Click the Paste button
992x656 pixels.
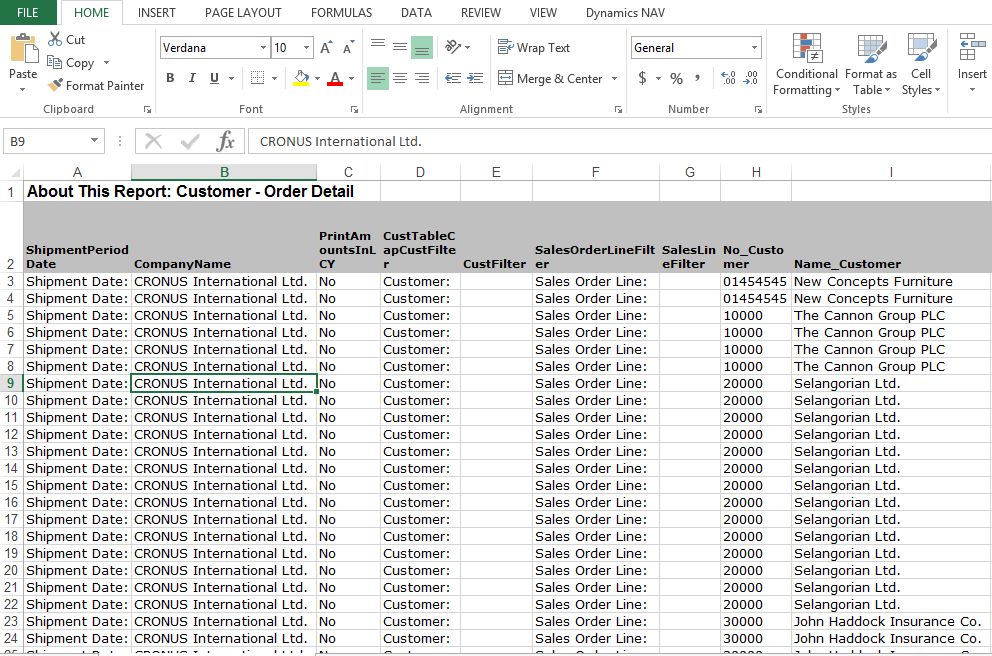22,60
